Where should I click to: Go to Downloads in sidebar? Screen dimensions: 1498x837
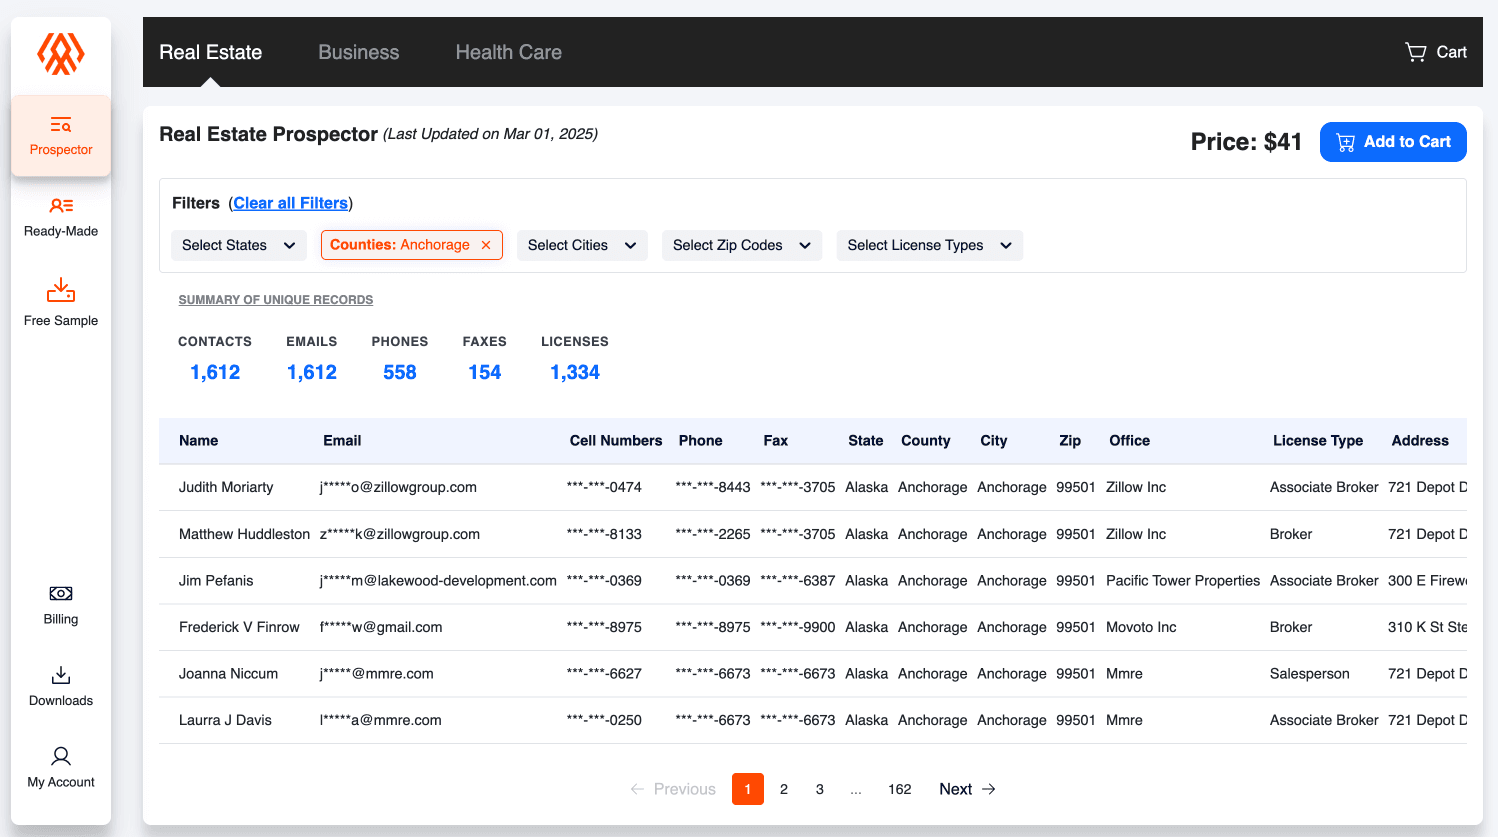coord(61,675)
